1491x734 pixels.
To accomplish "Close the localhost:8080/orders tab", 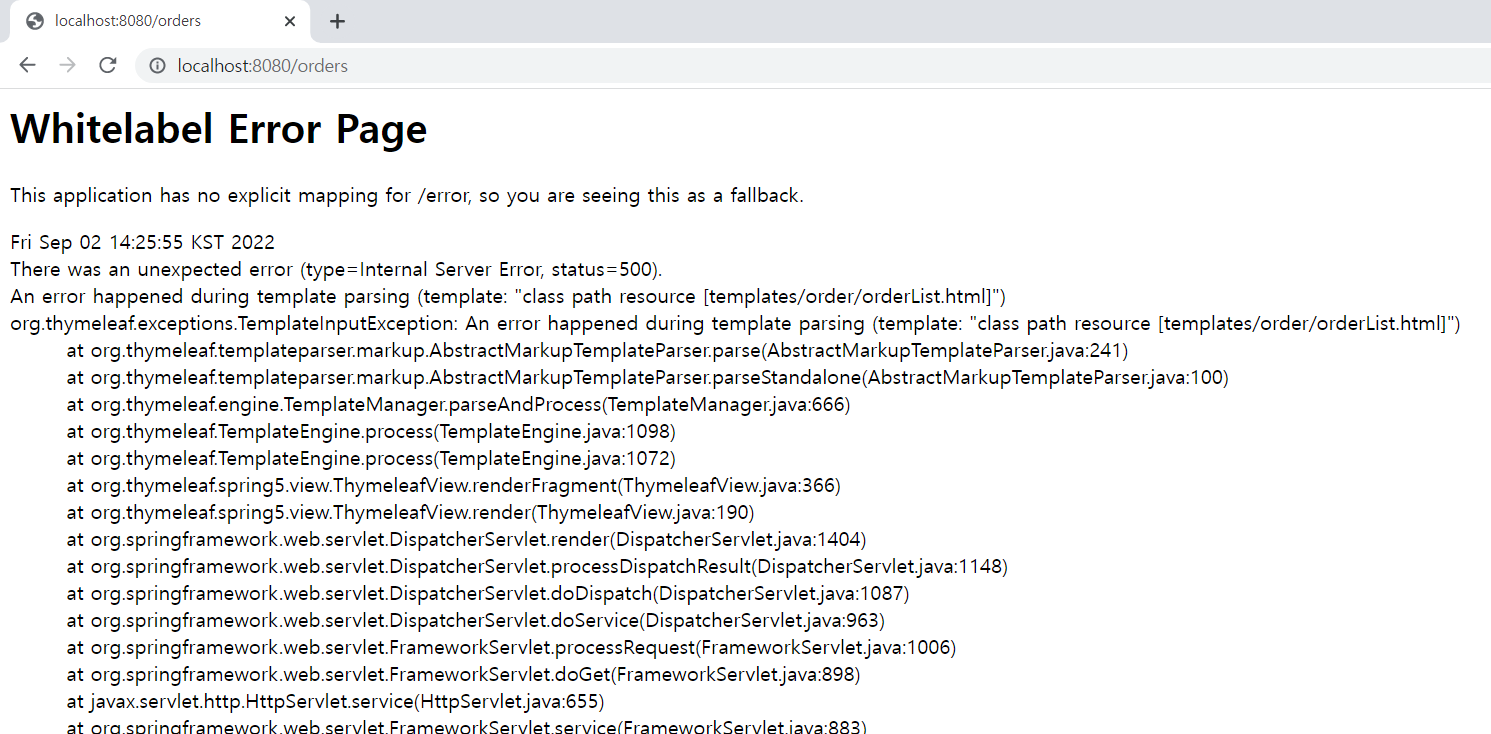I will (290, 21).
